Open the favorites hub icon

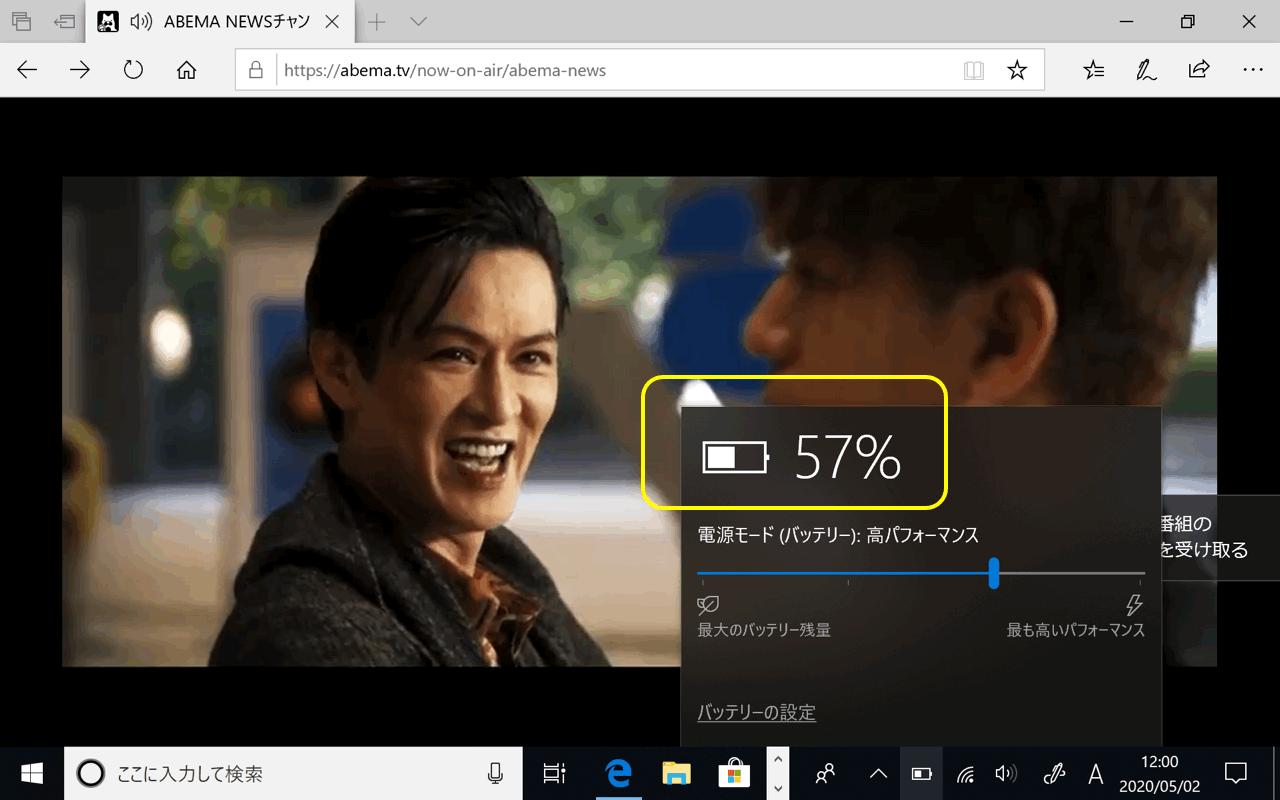[x=1094, y=70]
